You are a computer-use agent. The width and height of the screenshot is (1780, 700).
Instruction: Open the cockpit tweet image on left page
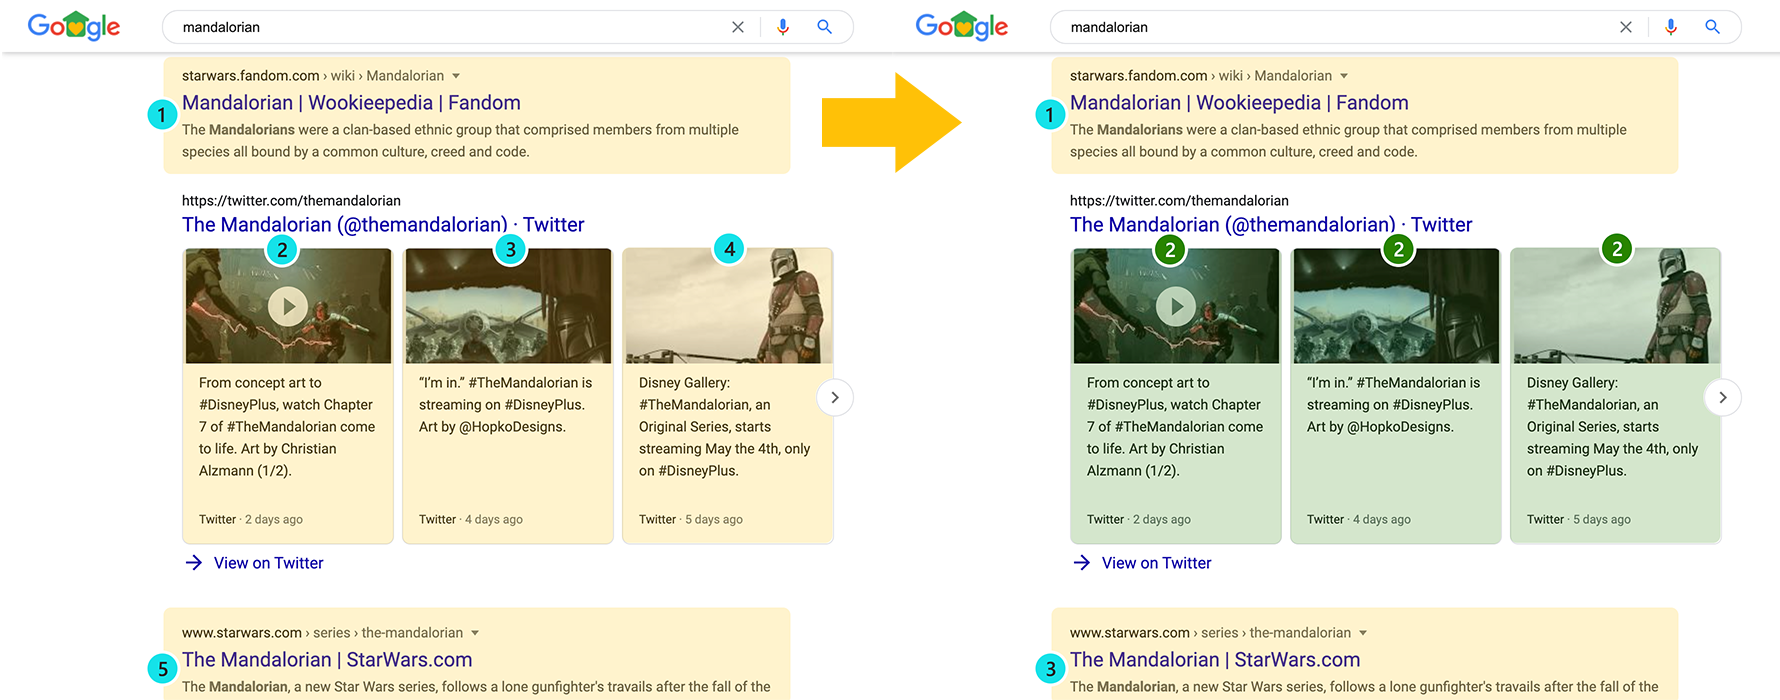[x=508, y=306]
